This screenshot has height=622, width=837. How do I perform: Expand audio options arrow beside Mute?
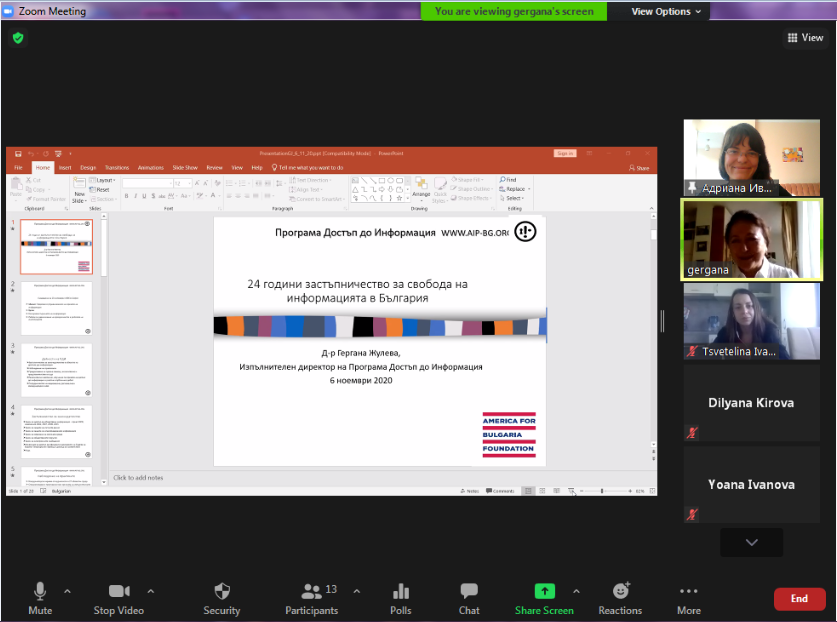tap(68, 591)
